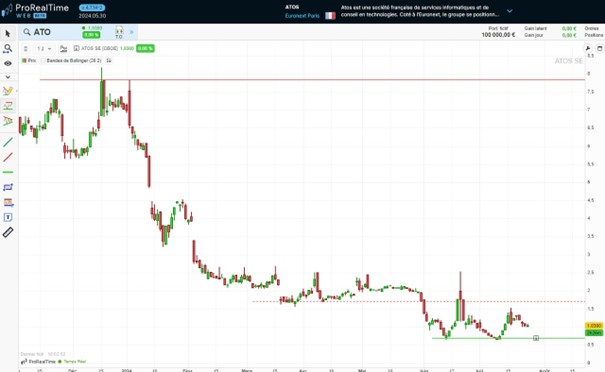Expand the ATOS company description chevron
This screenshot has height=372, width=605.
pos(509,11)
